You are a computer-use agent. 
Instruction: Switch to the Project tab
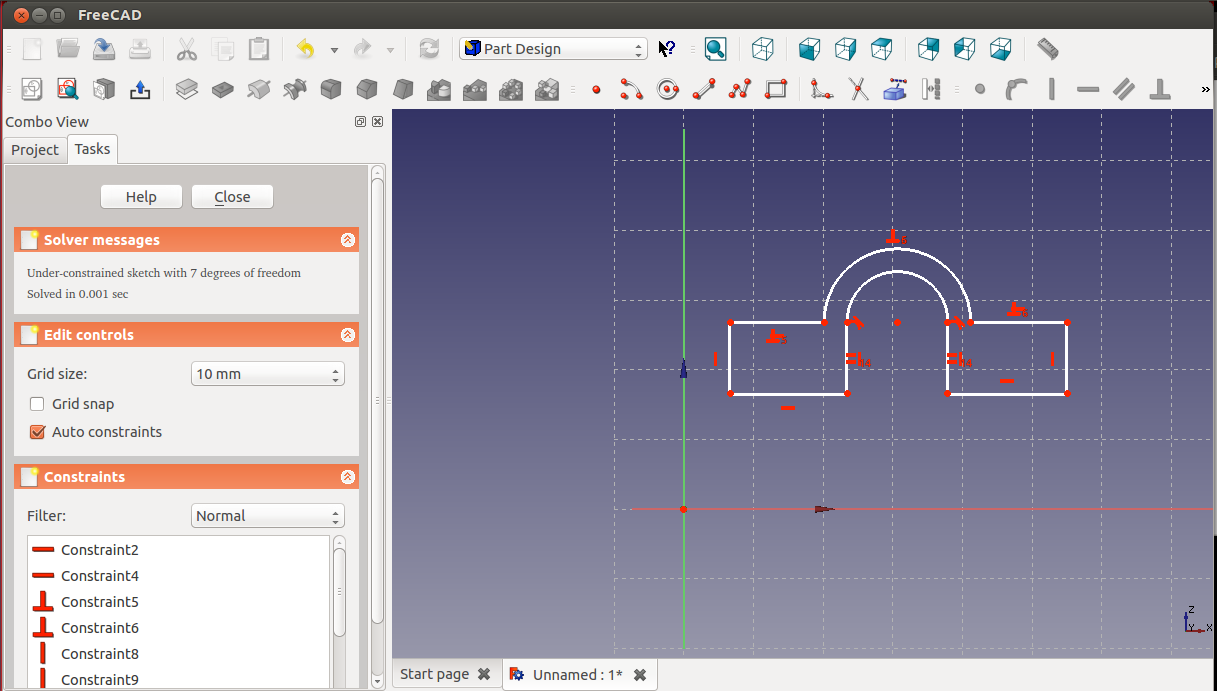coord(35,150)
